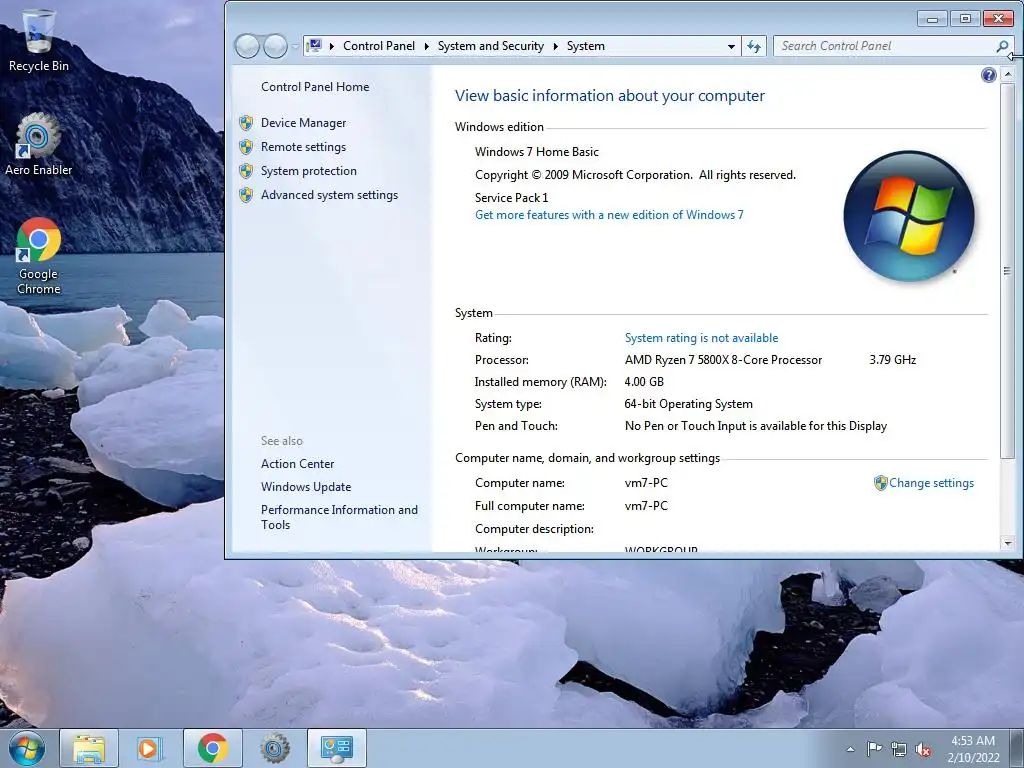Open Advanced system settings
This screenshot has height=768, width=1024.
pos(329,195)
